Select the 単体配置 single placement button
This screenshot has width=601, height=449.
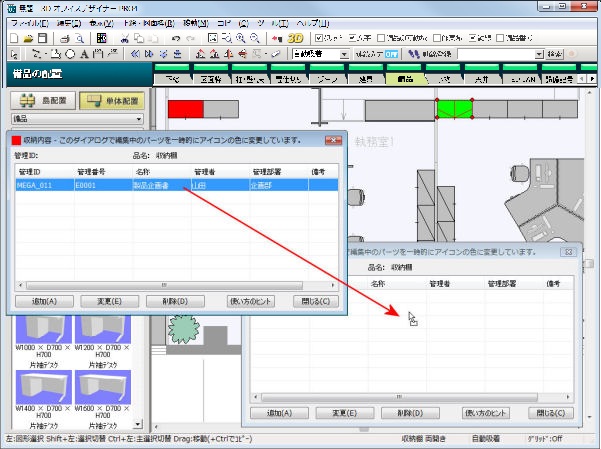[109, 101]
